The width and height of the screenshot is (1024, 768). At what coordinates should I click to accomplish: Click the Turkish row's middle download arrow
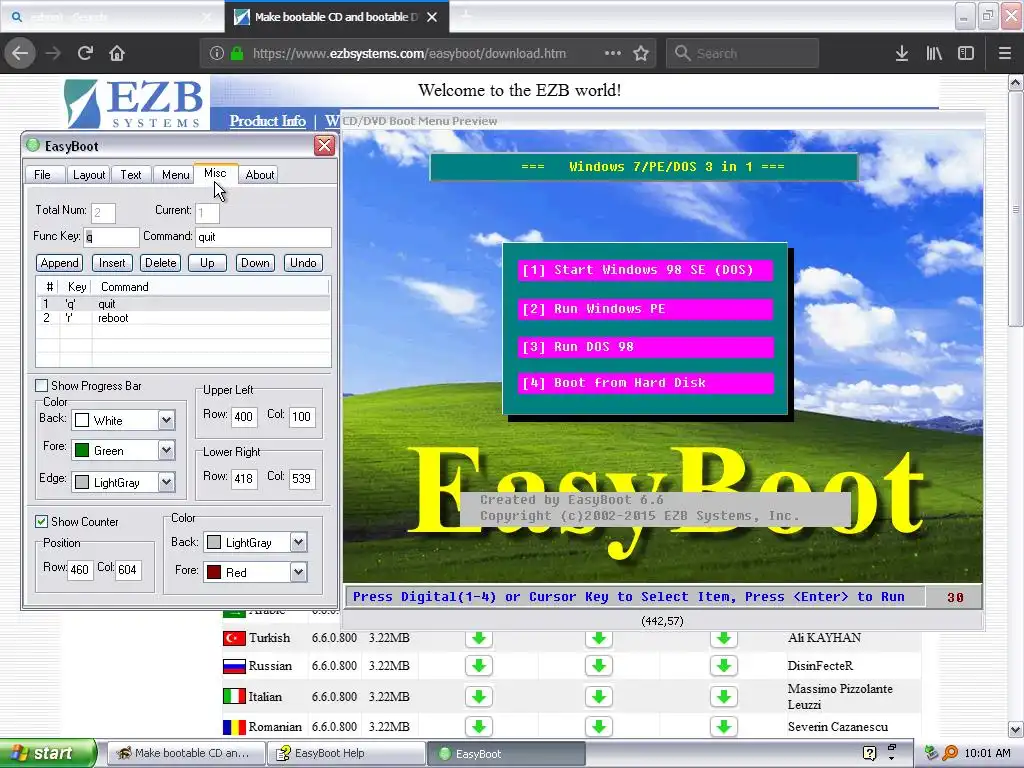pyautogui.click(x=599, y=637)
